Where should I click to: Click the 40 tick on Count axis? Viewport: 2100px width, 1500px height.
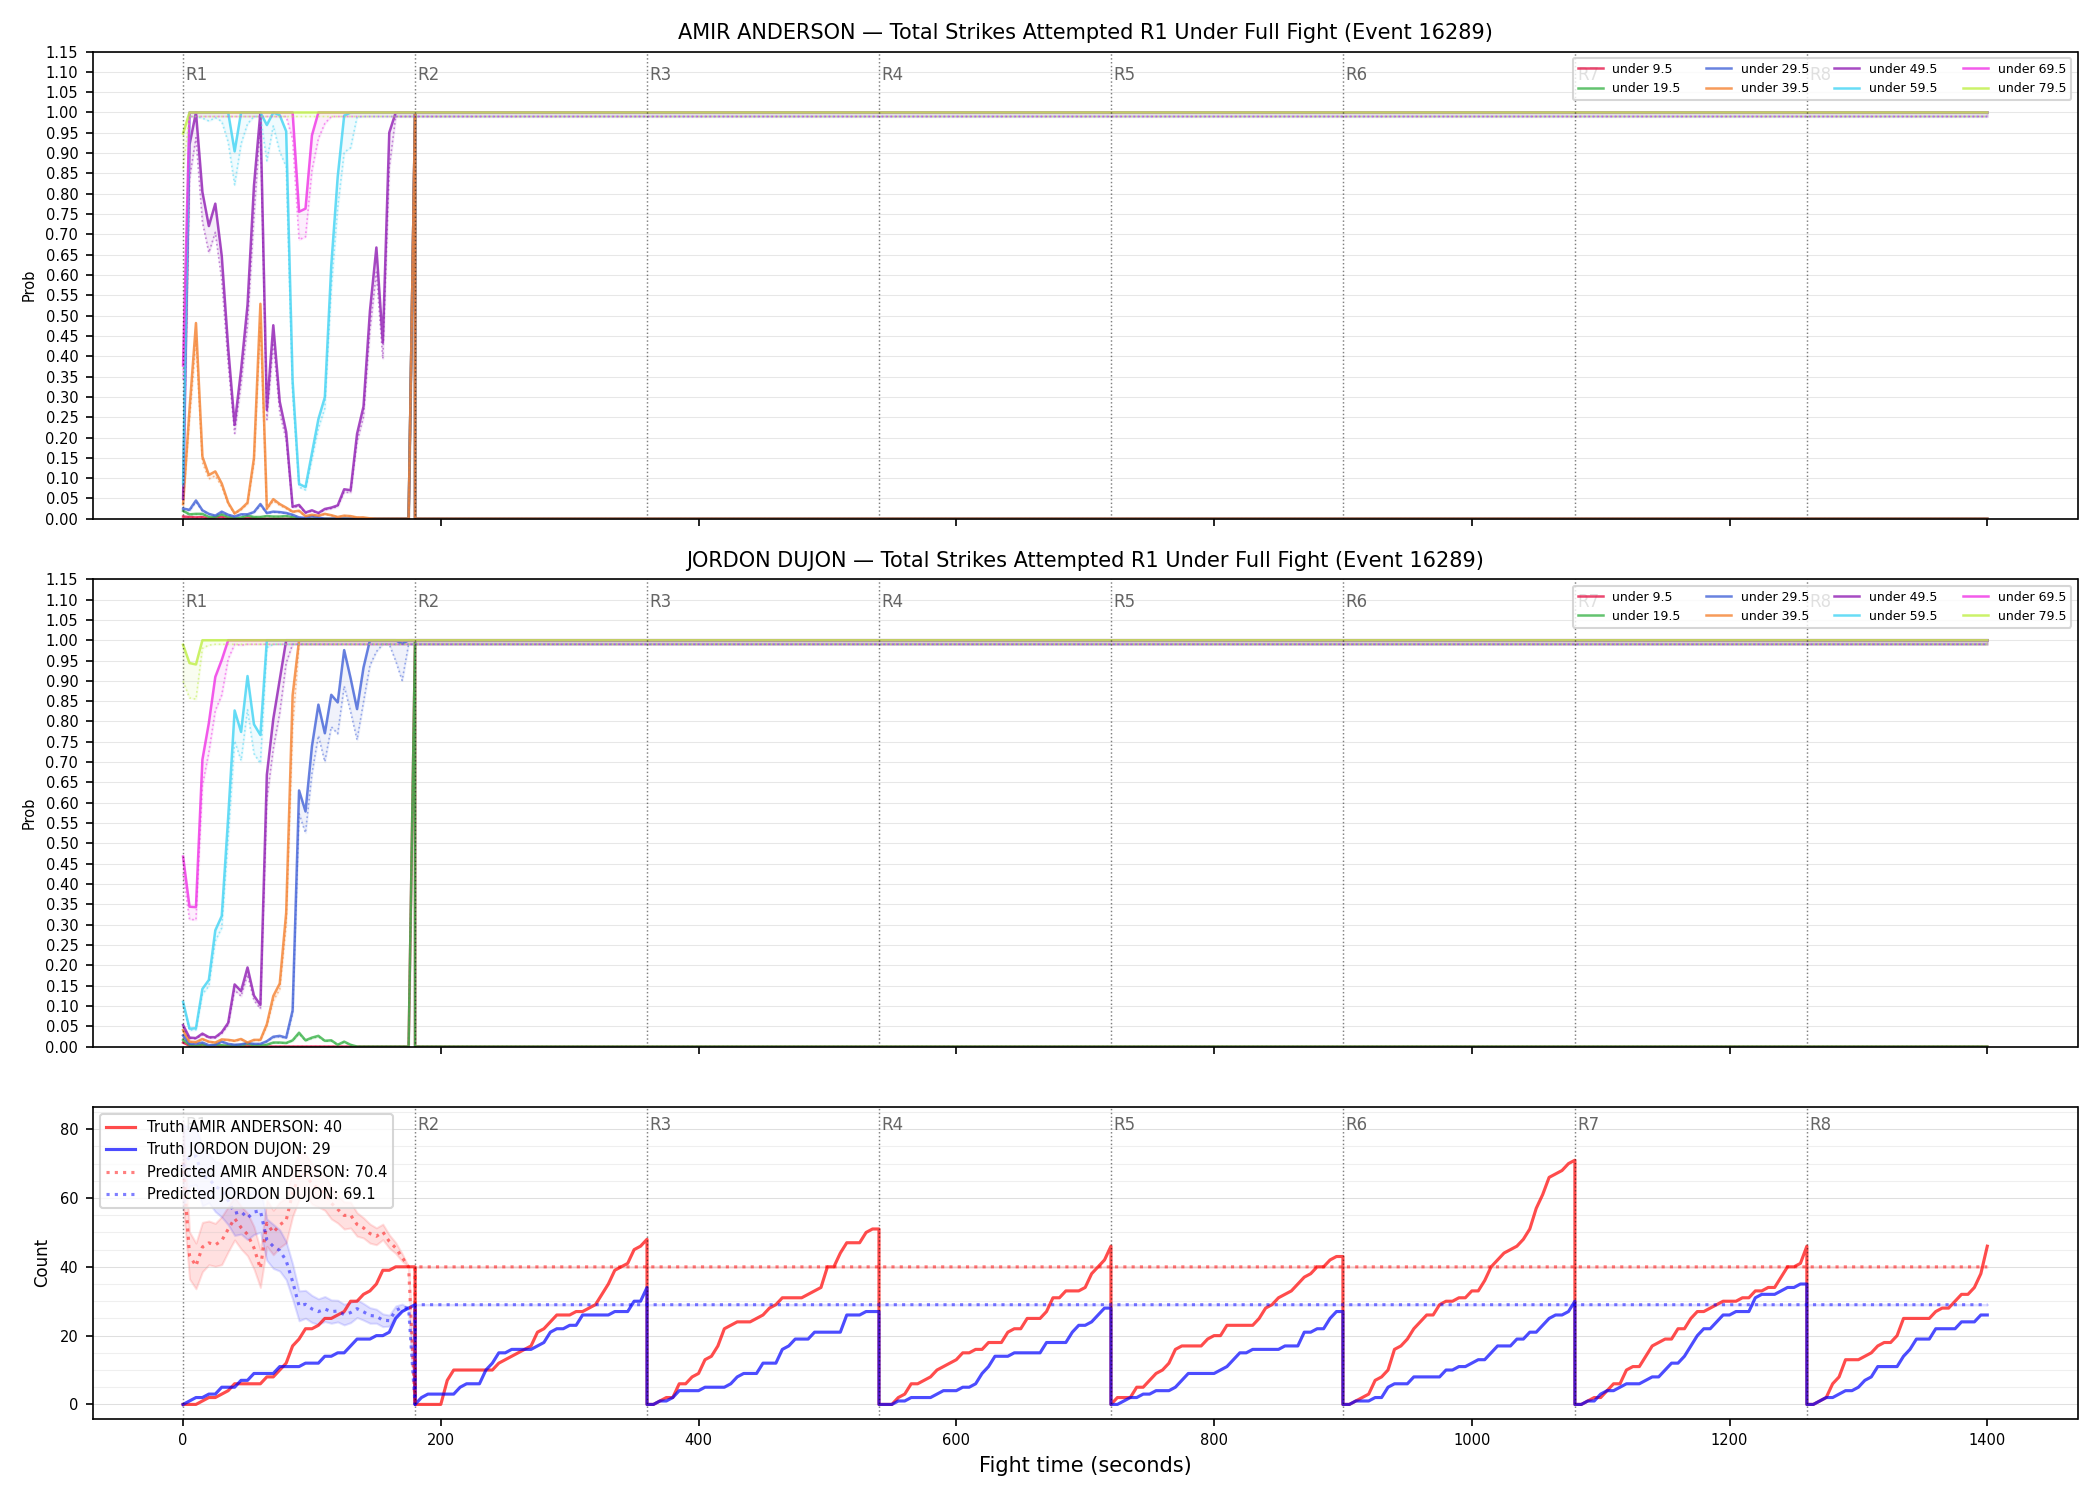pyautogui.click(x=69, y=1267)
